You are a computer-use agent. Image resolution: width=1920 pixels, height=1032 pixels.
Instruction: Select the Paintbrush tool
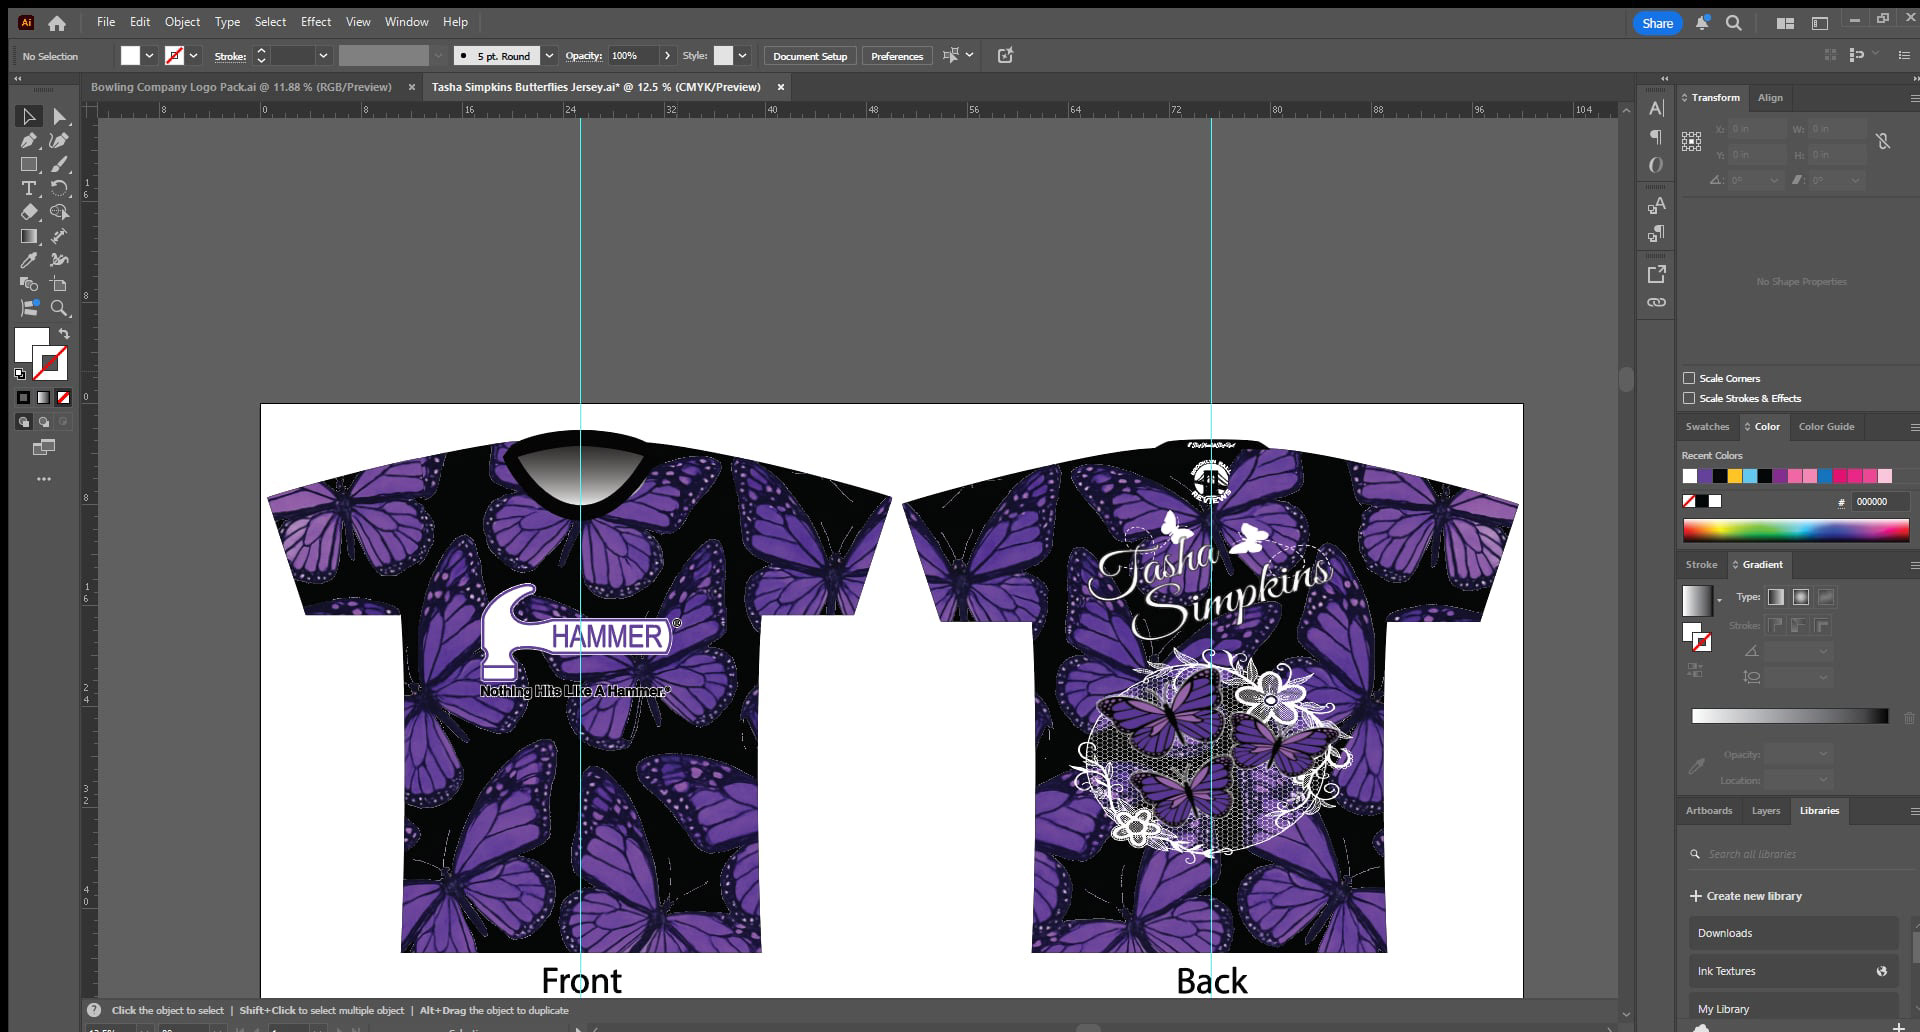click(59, 165)
